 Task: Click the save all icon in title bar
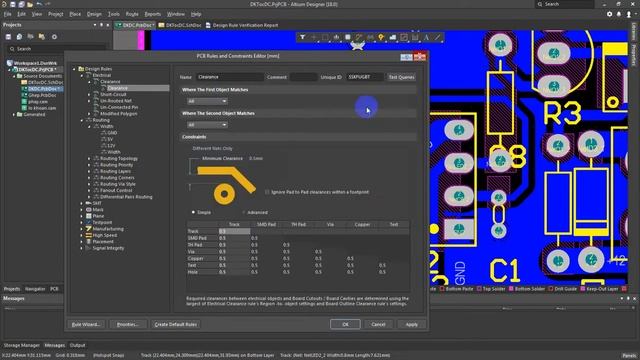(21, 4)
